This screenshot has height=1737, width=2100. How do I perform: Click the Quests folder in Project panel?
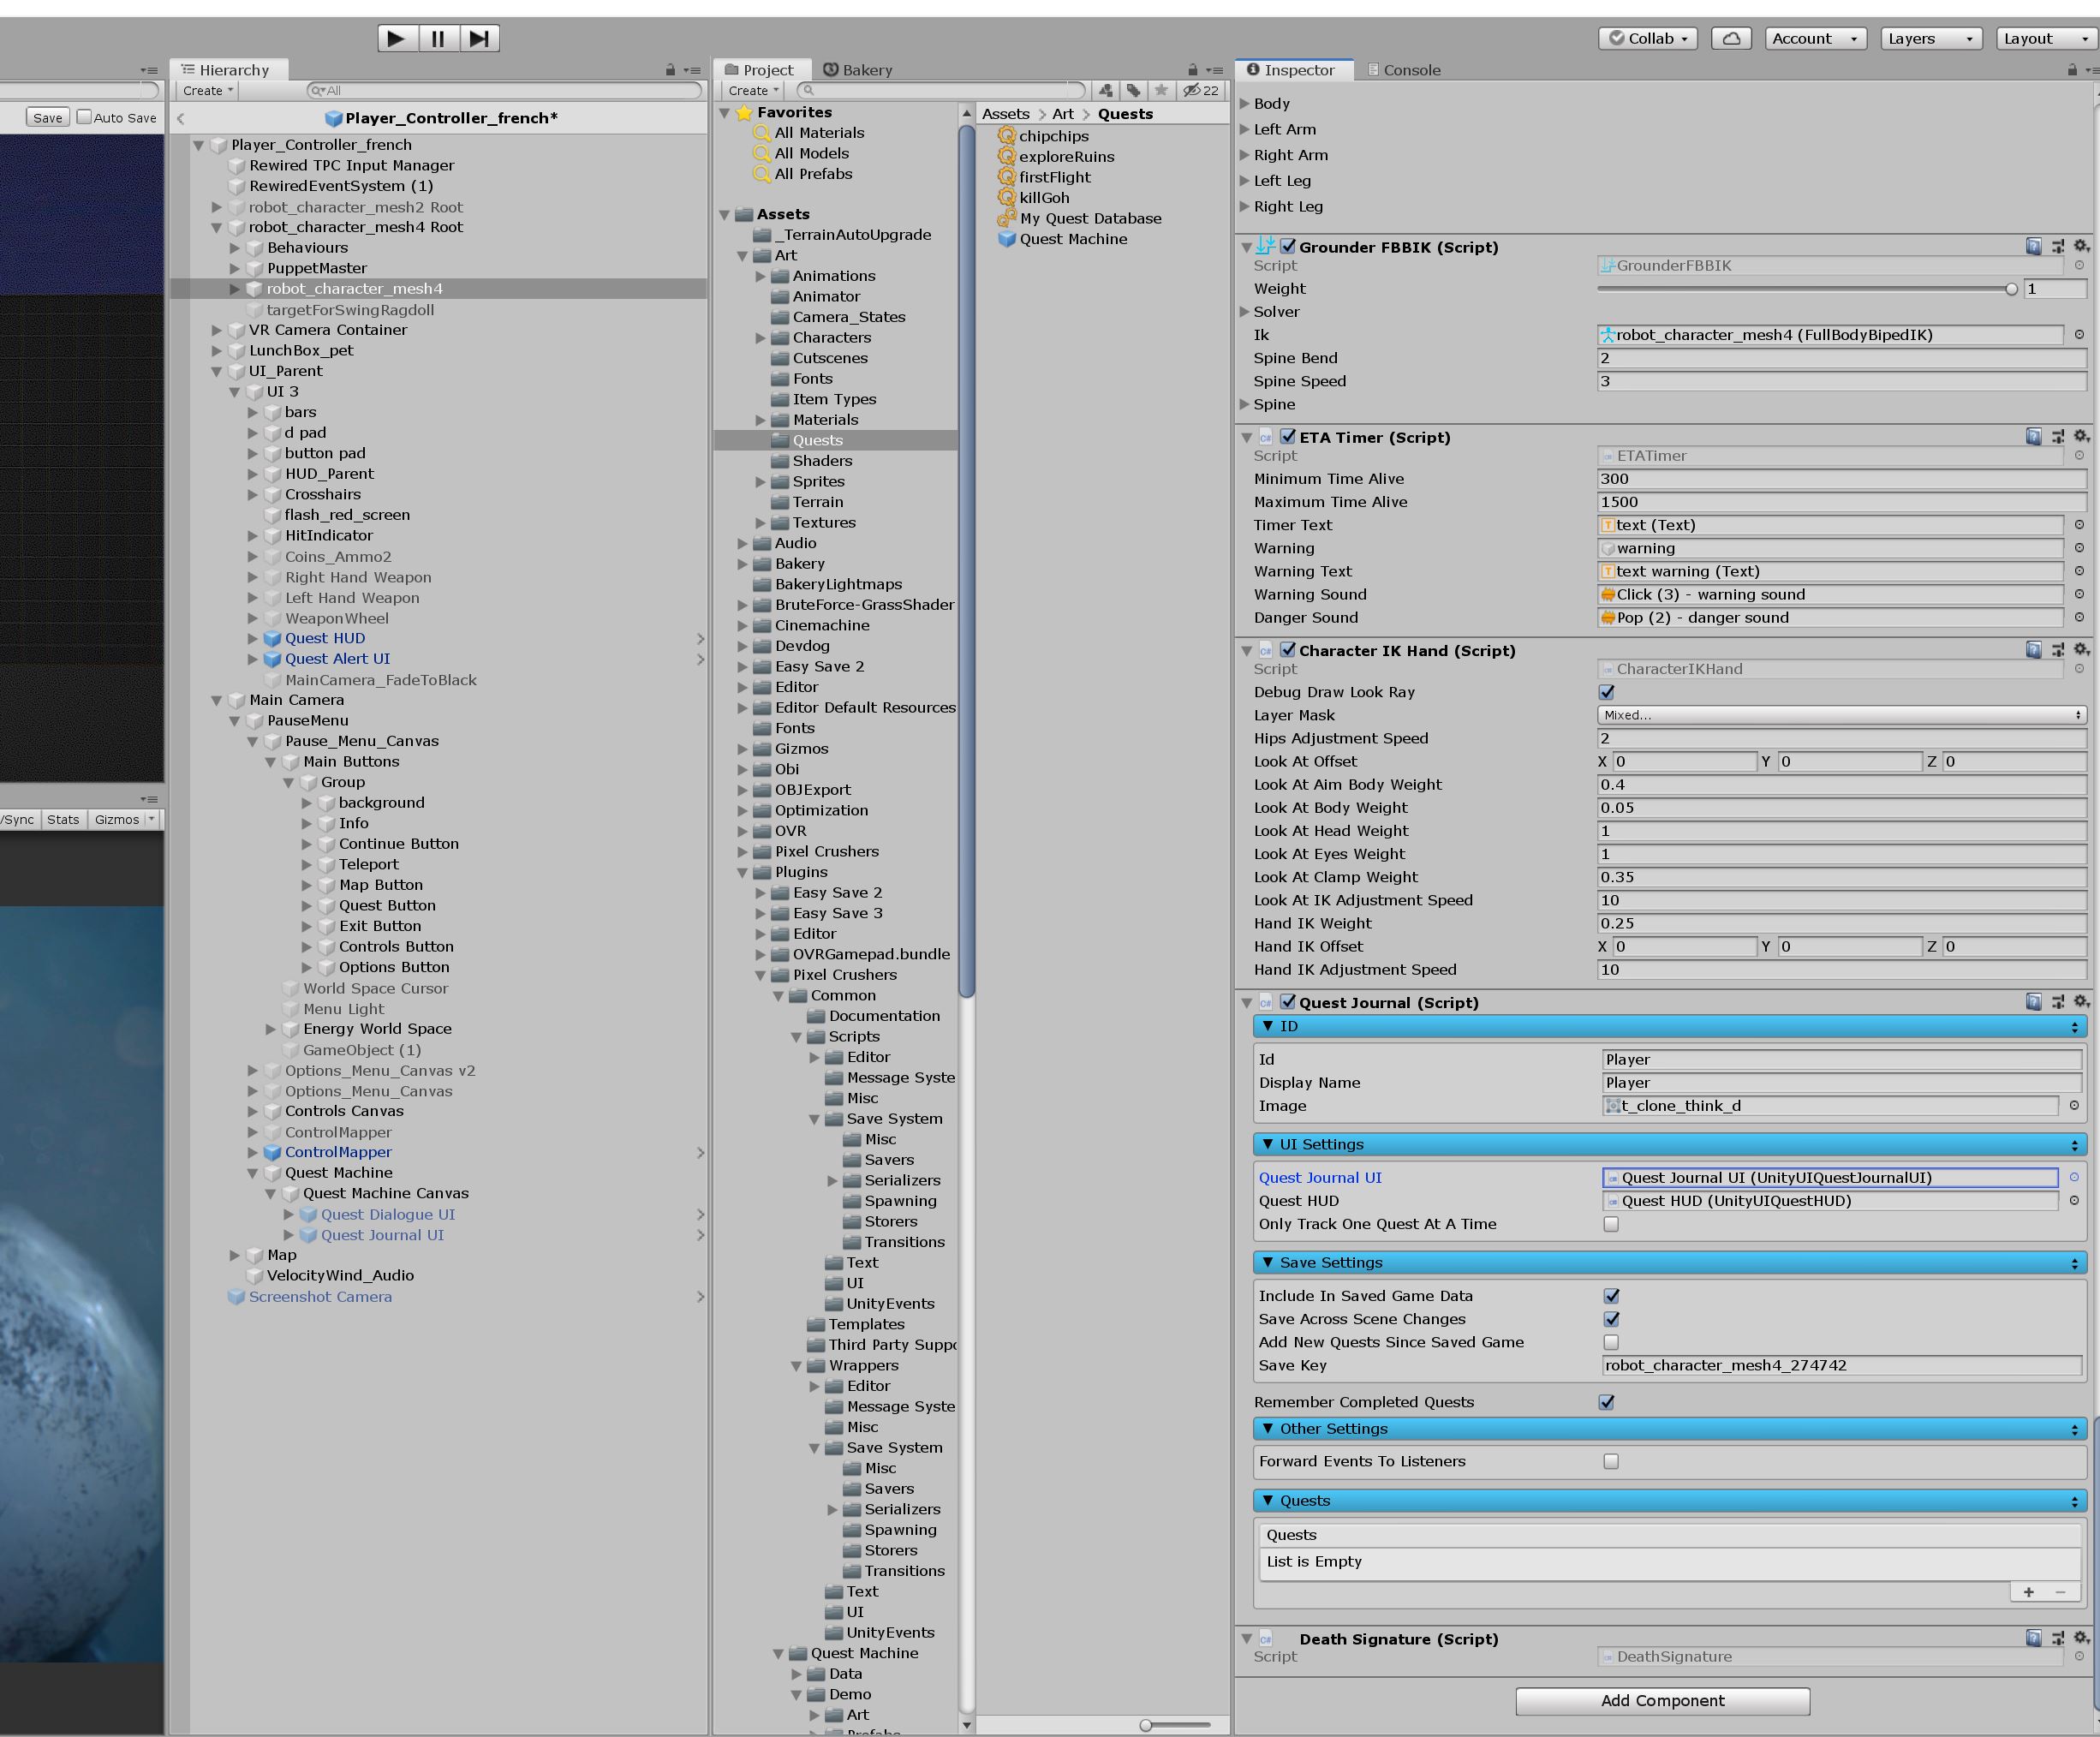point(814,439)
